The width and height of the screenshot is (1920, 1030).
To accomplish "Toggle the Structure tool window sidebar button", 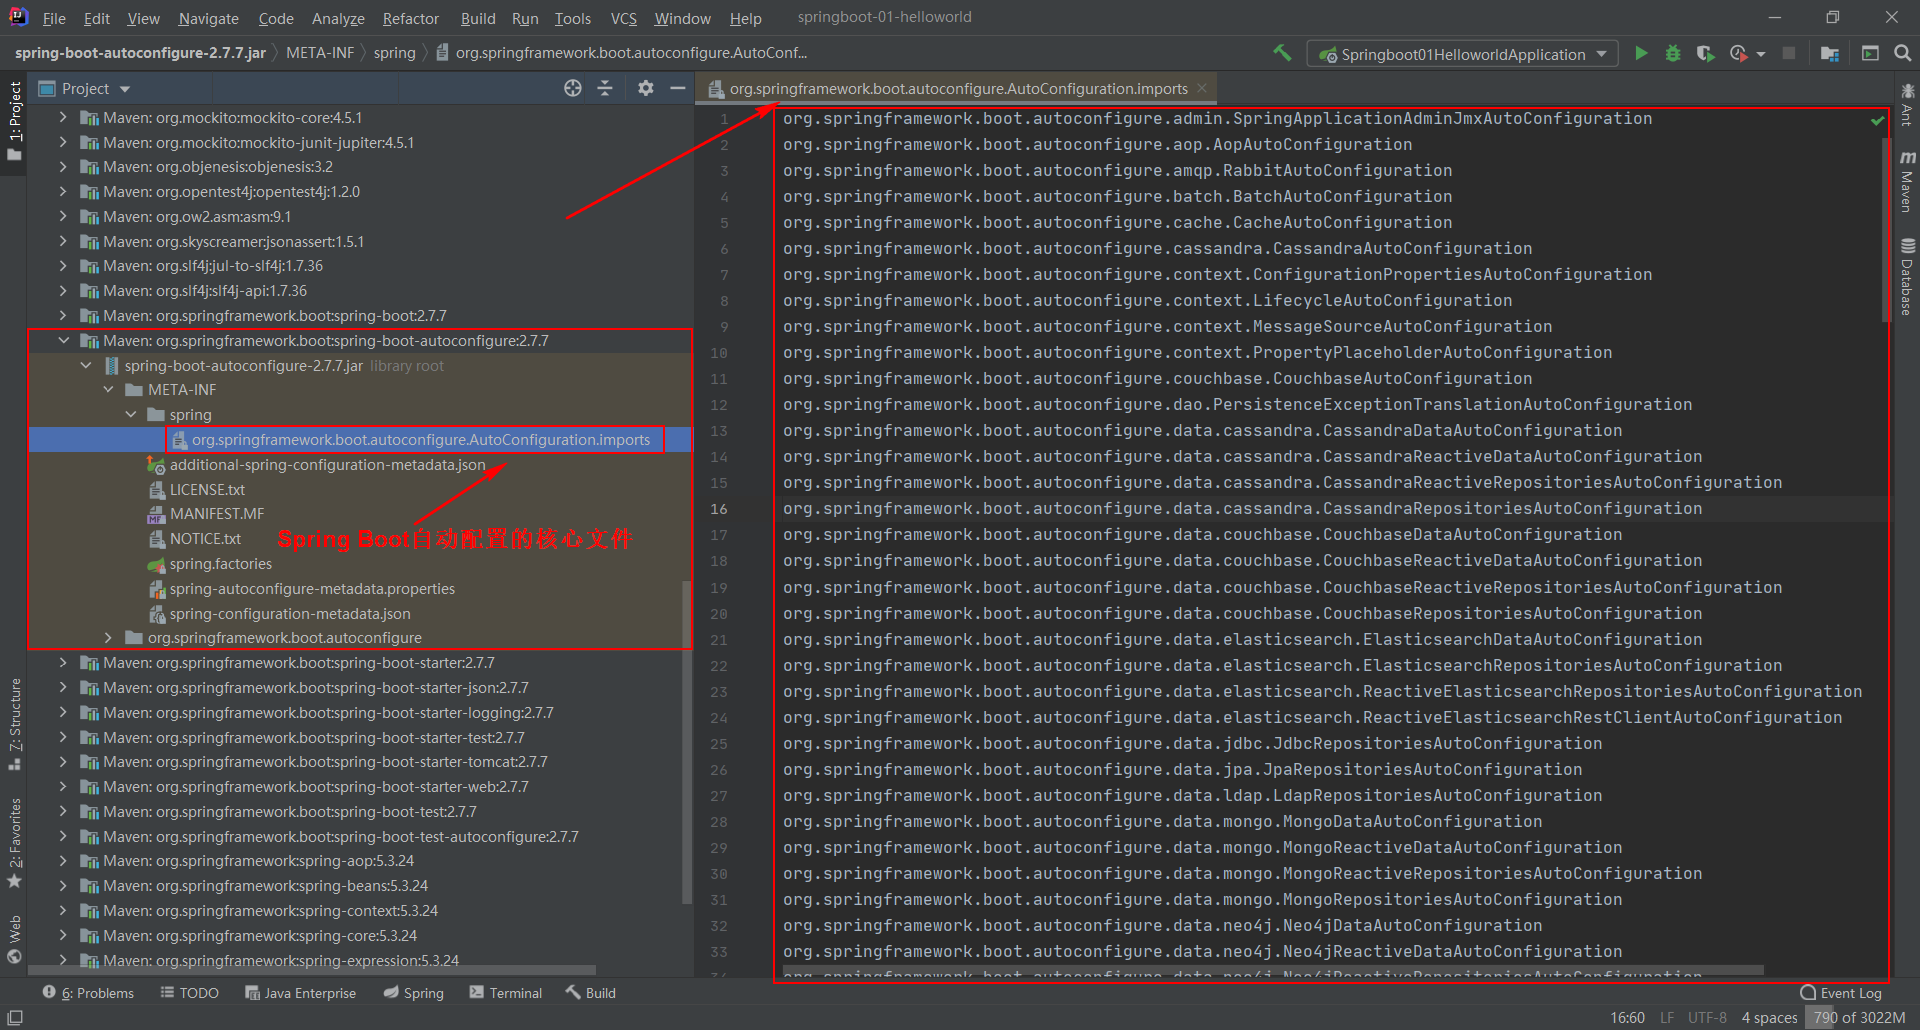I will click(15, 723).
